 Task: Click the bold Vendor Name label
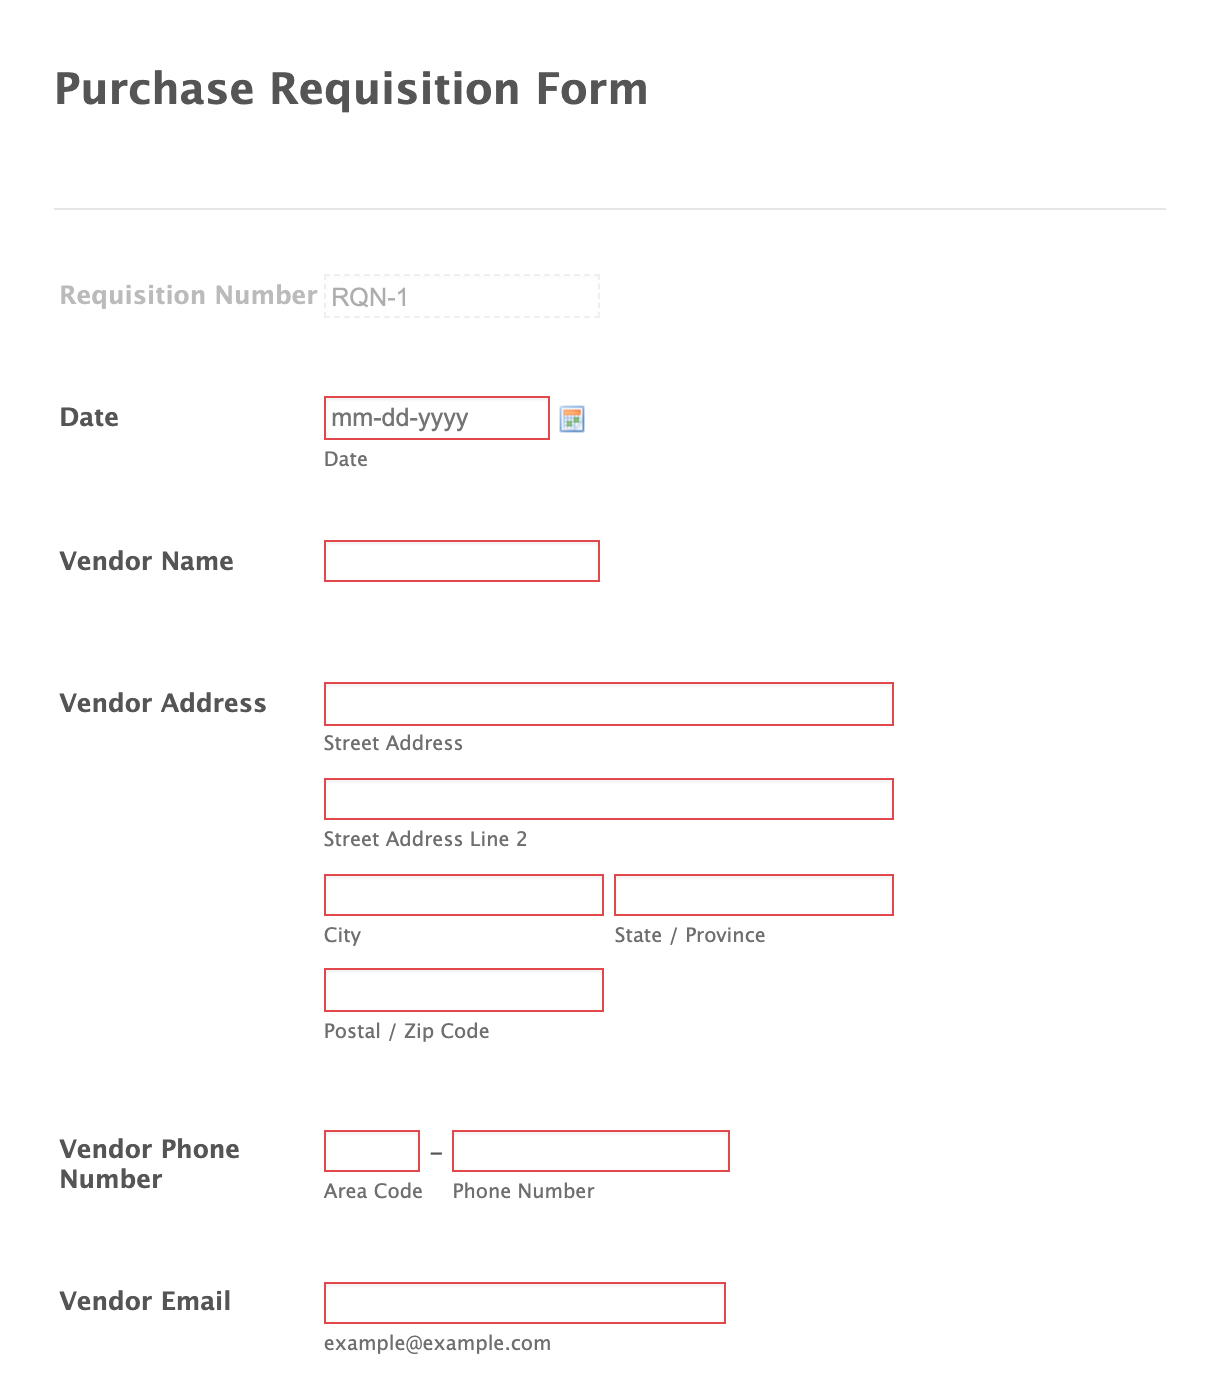coord(146,561)
